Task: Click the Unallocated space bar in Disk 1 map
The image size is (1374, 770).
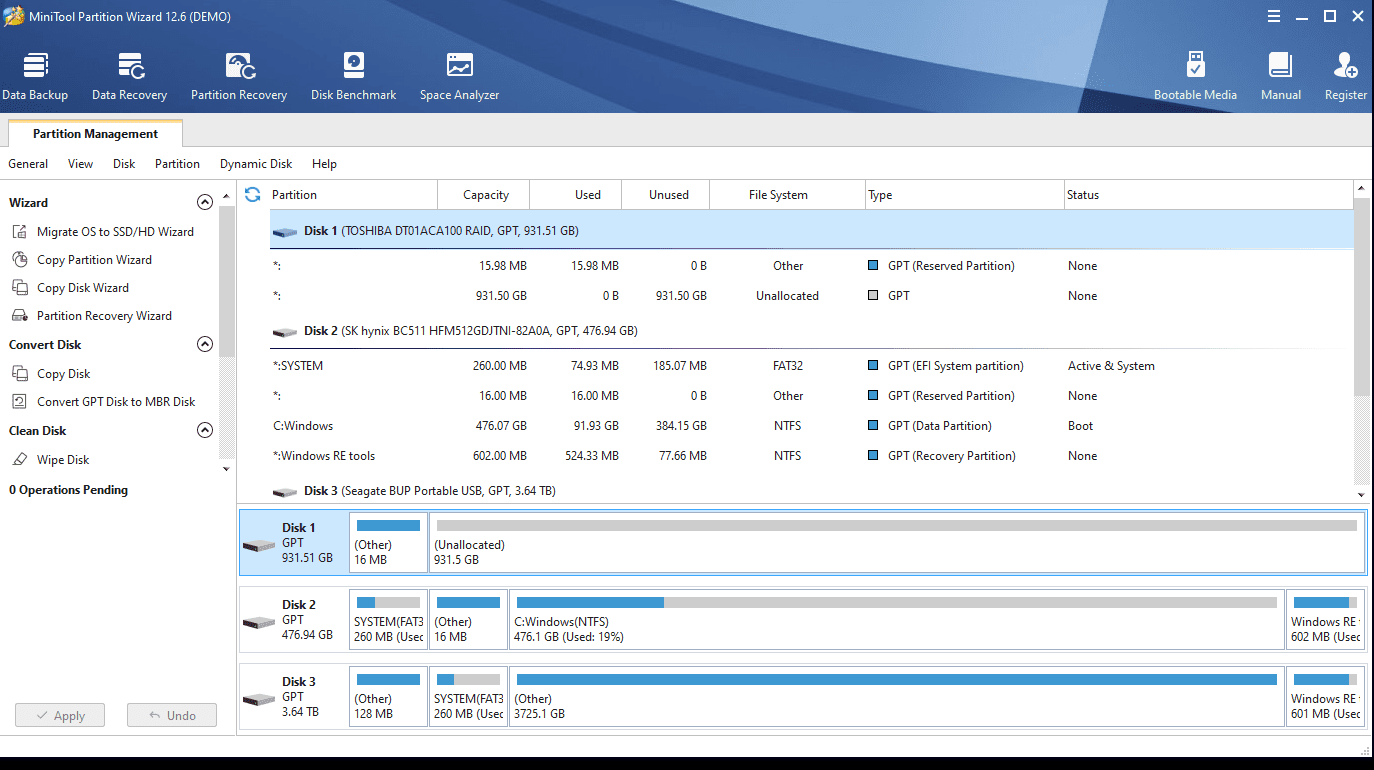Action: pyautogui.click(x=896, y=525)
